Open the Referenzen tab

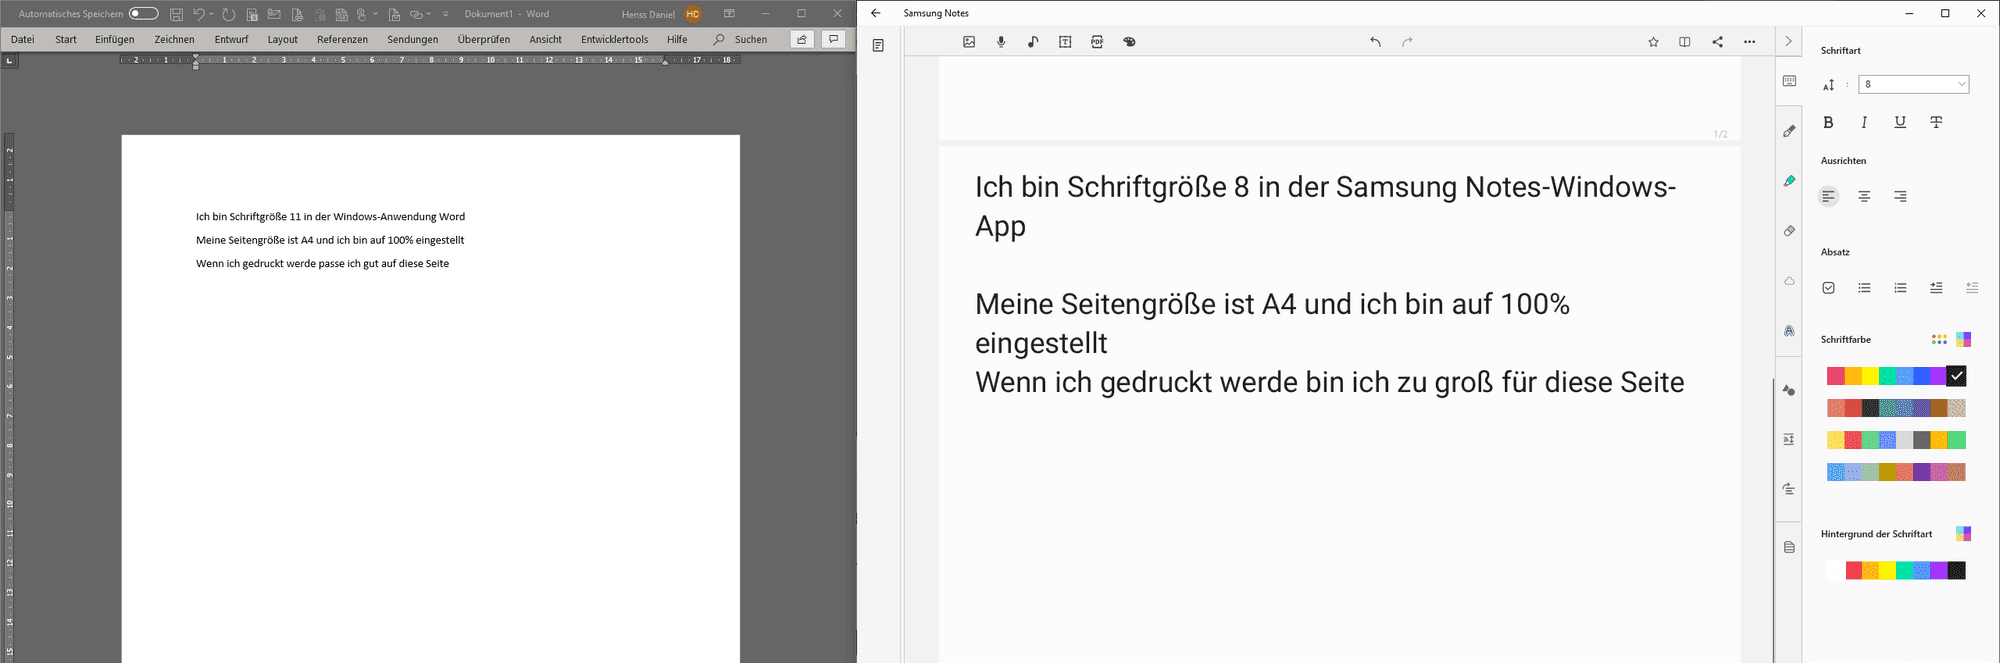pyautogui.click(x=342, y=39)
